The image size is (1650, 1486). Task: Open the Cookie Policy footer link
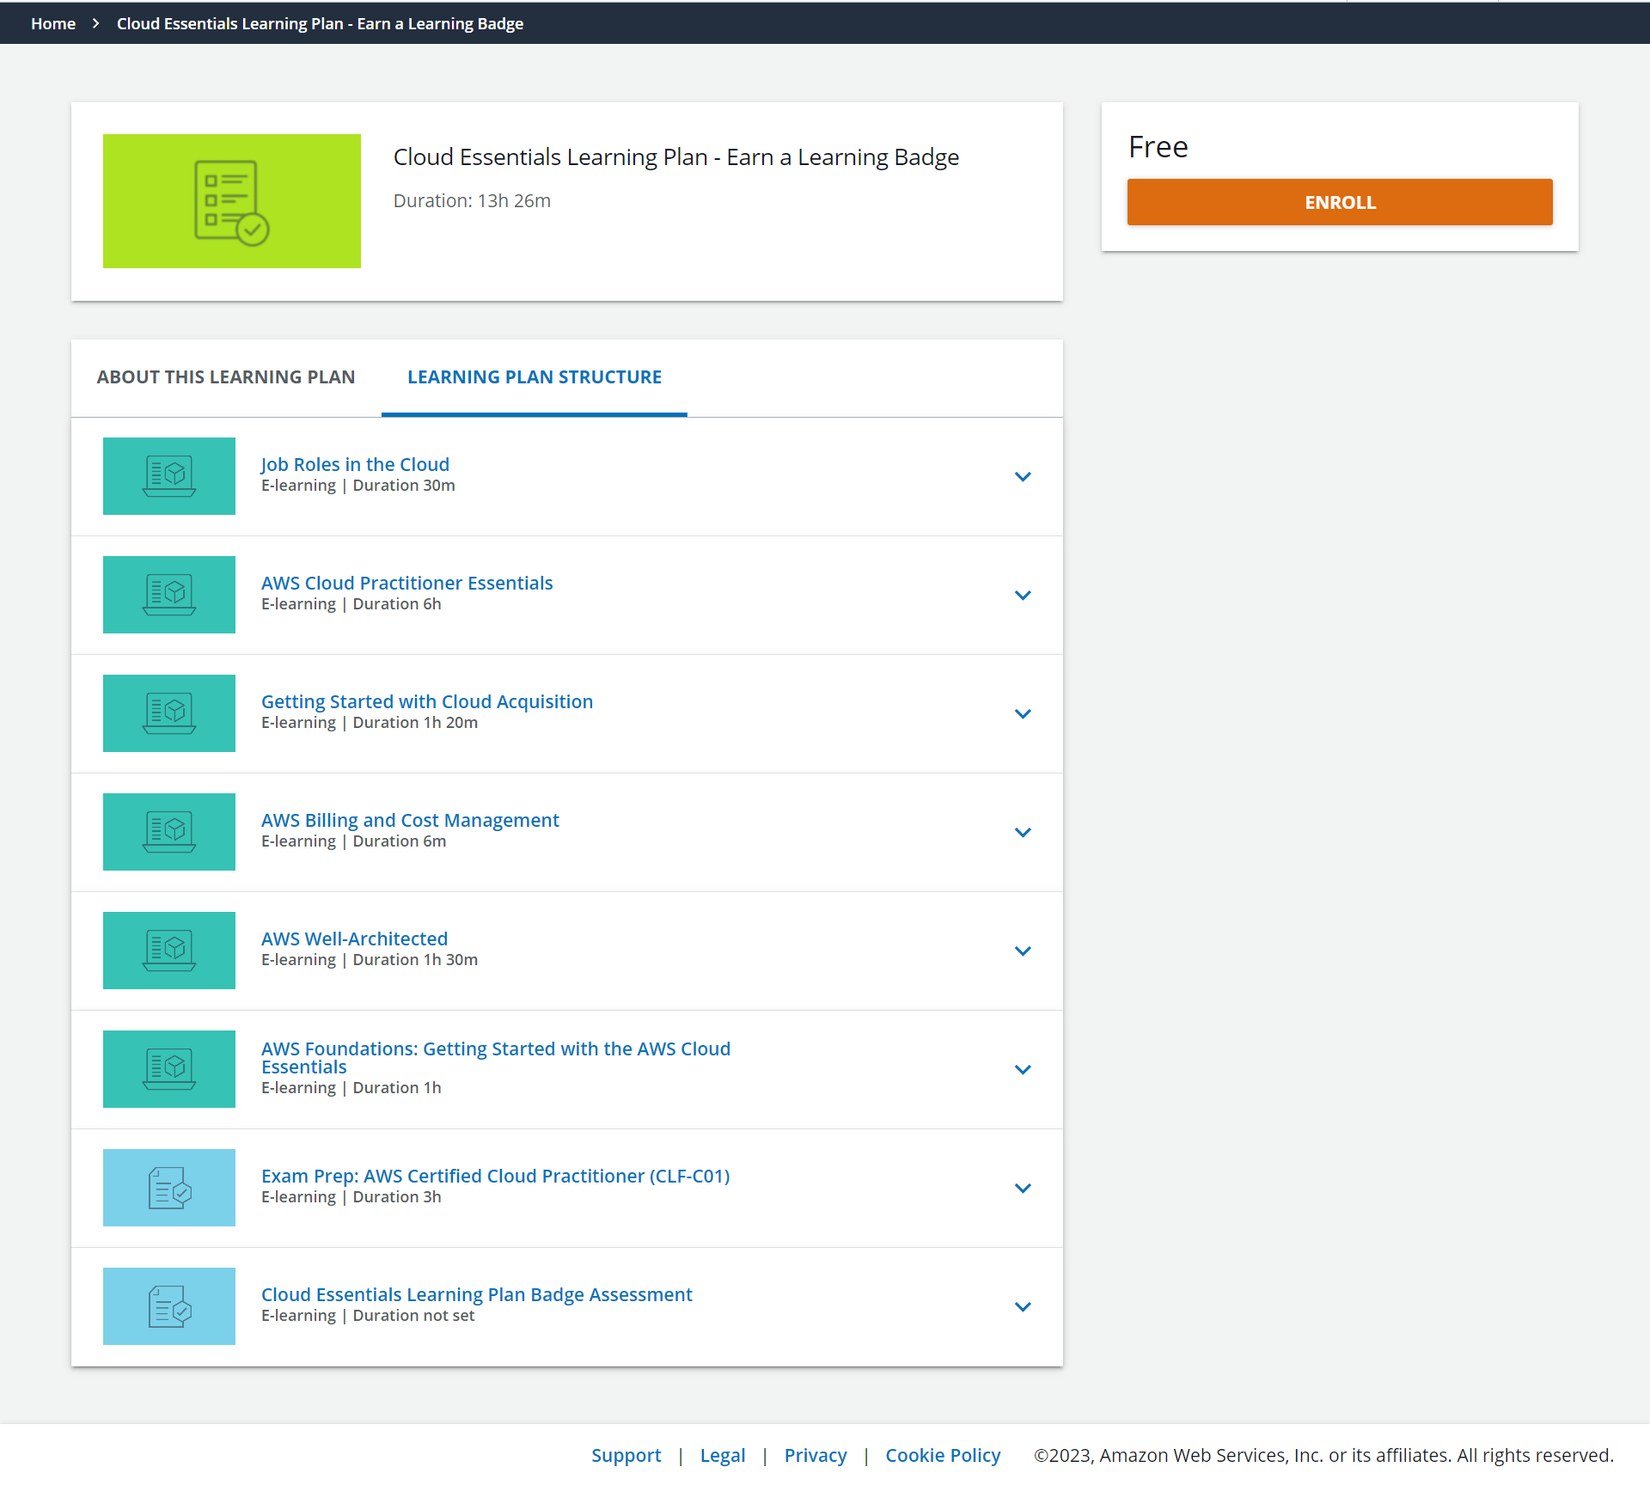coord(942,1455)
